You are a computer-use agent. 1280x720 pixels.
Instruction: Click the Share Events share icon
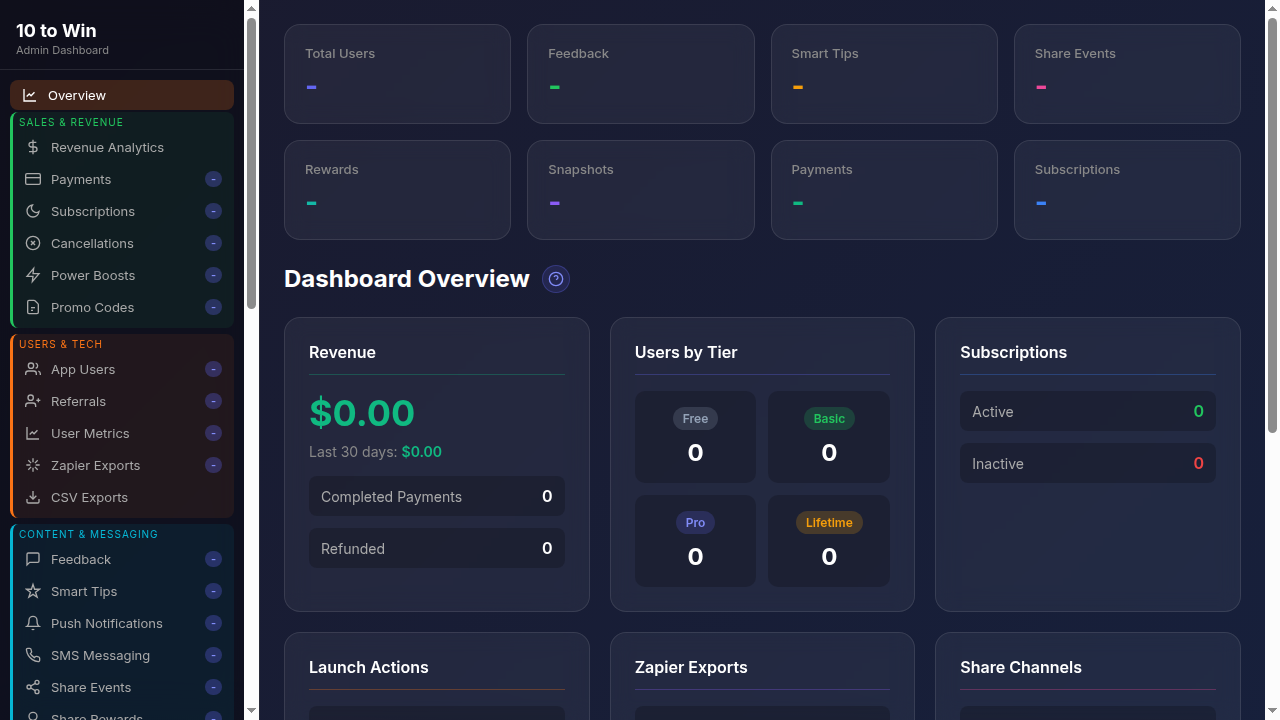(30, 687)
